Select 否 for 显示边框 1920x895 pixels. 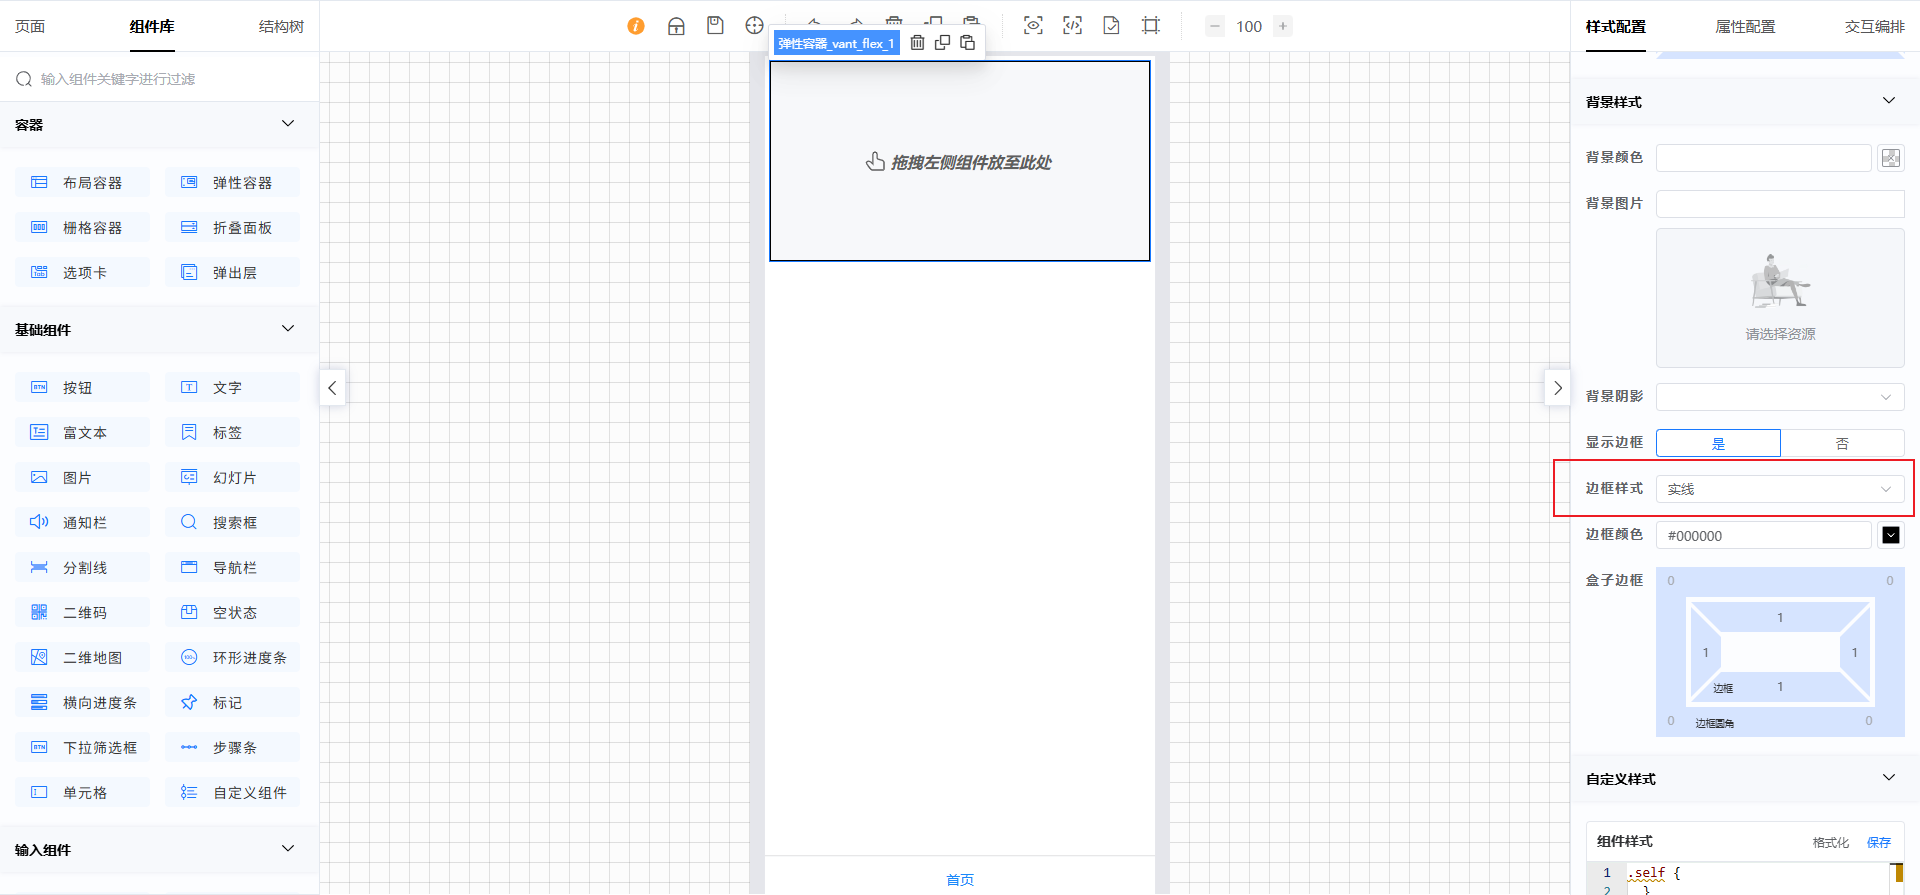[1842, 443]
